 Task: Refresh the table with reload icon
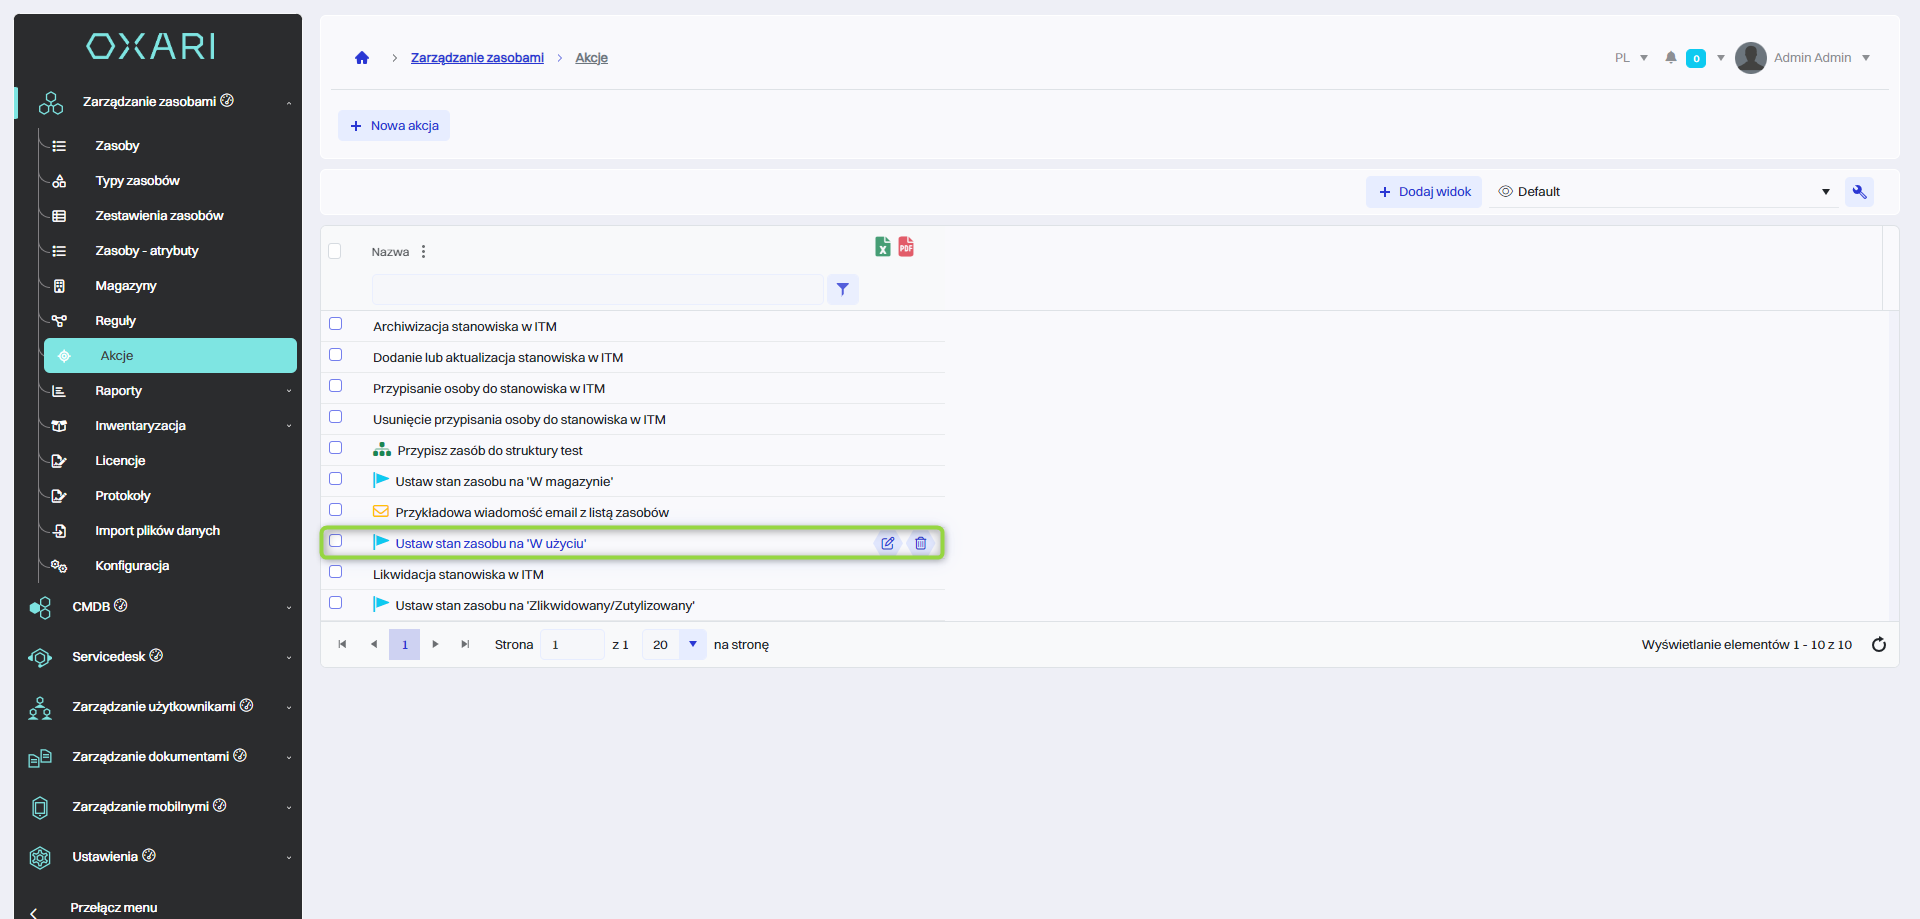tap(1879, 645)
